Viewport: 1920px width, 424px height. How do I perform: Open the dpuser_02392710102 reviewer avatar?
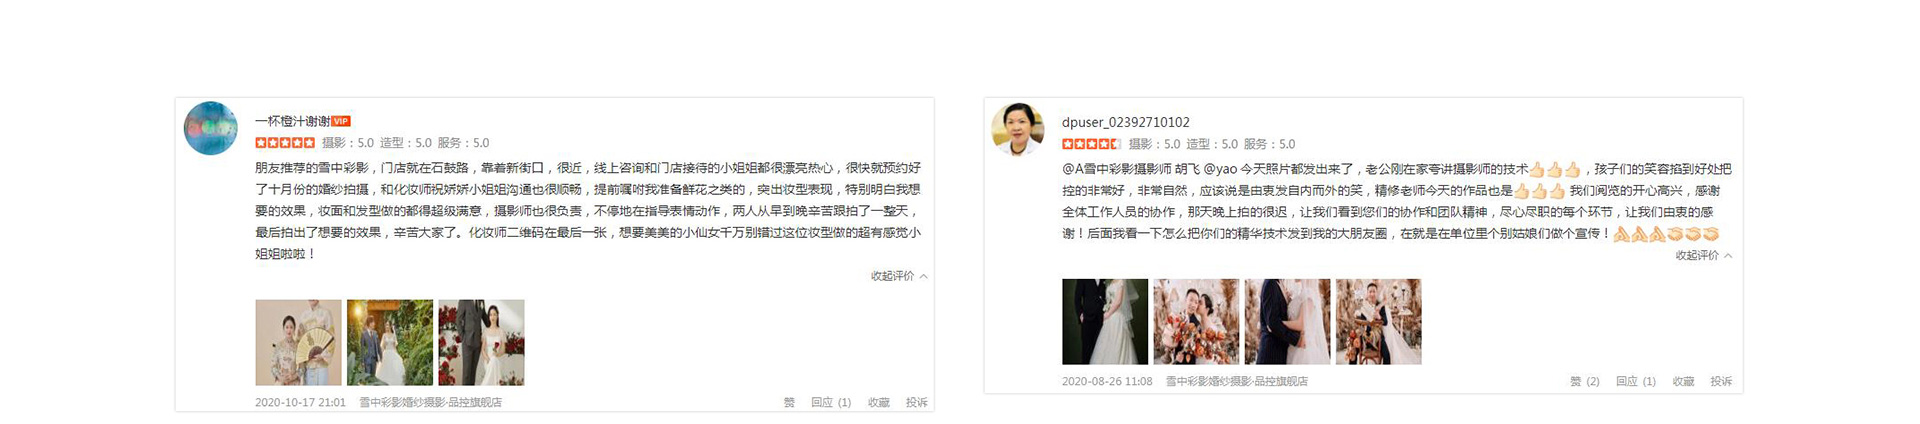point(1018,129)
